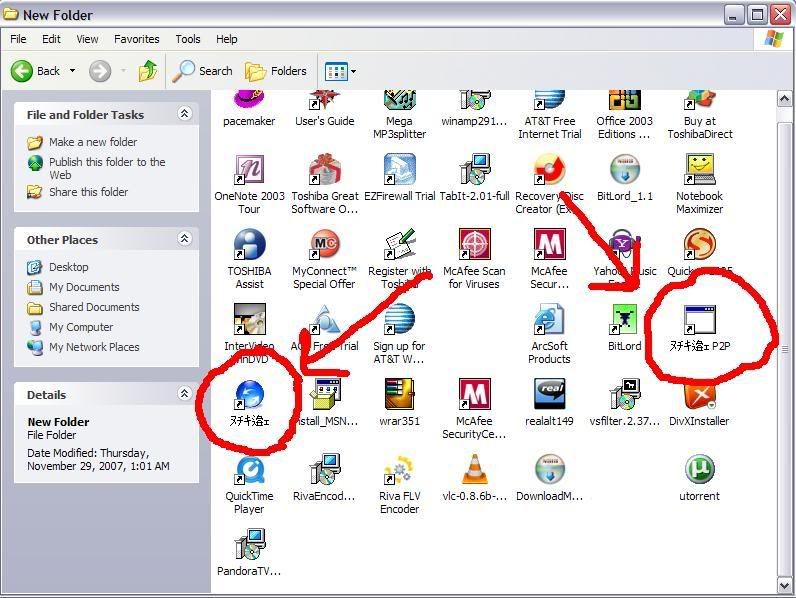
Task: Collapse the Details panel
Action: coord(184,393)
